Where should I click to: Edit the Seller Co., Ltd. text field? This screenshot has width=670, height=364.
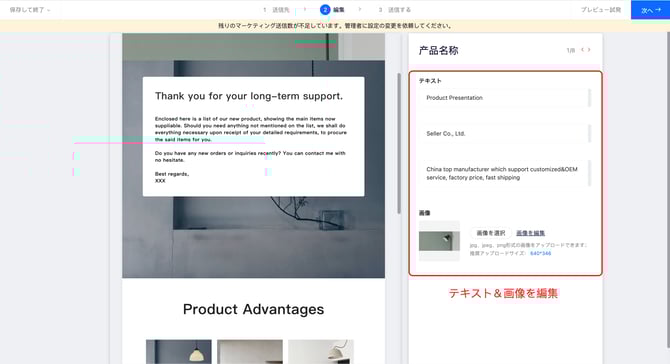point(505,134)
